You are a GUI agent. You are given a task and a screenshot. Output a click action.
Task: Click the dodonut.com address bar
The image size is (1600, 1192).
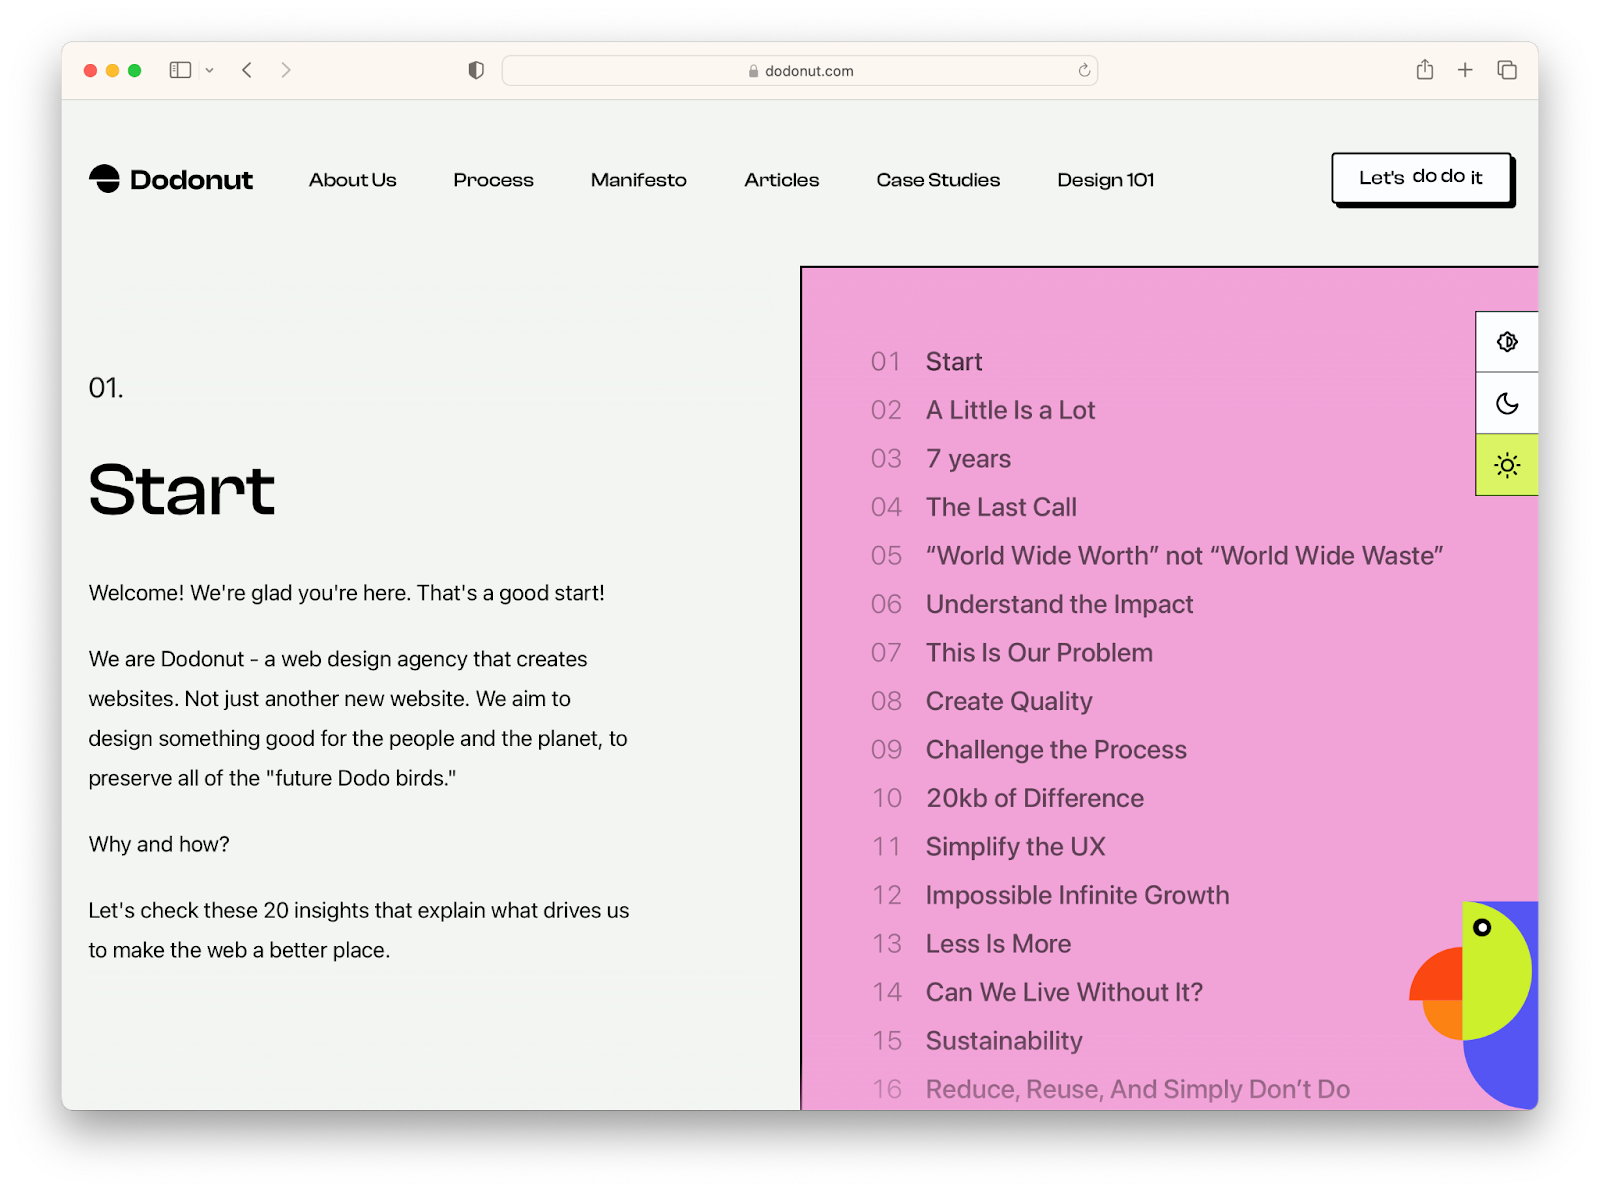799,70
